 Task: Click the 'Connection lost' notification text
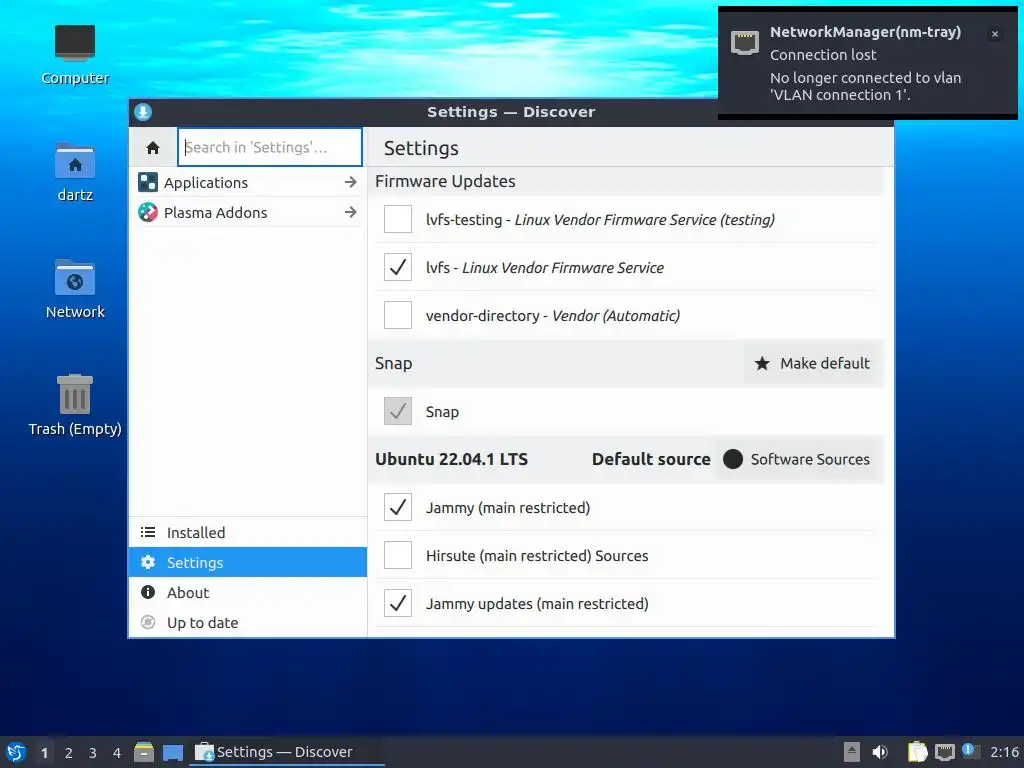click(823, 55)
